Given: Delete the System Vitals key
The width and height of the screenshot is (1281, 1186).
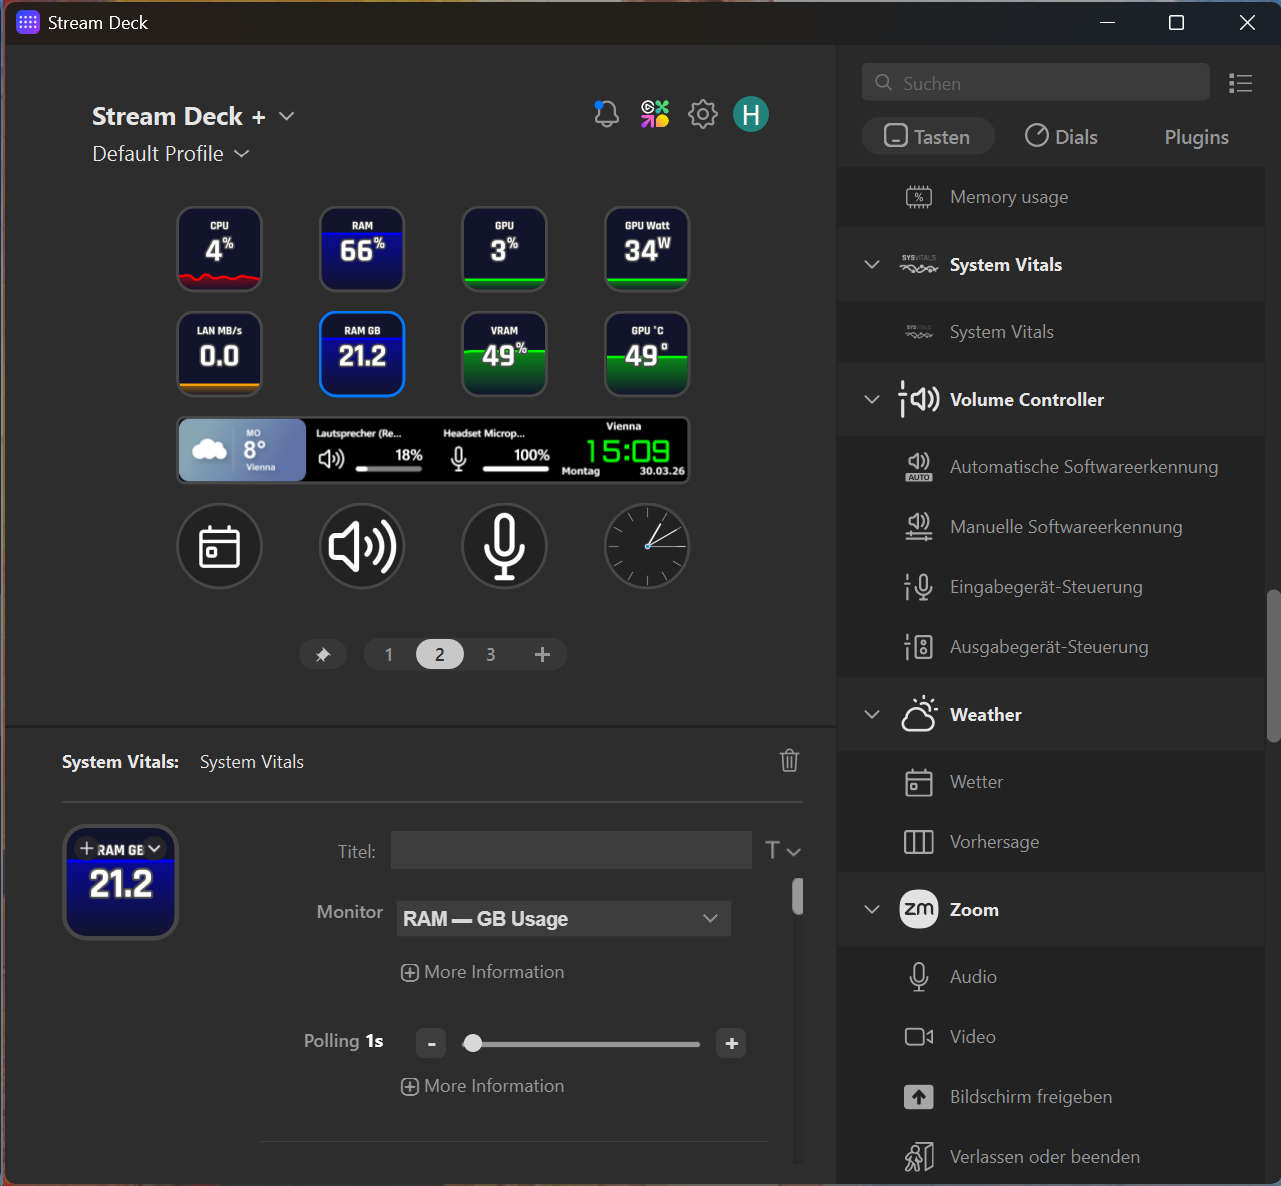Looking at the screenshot, I should [789, 761].
